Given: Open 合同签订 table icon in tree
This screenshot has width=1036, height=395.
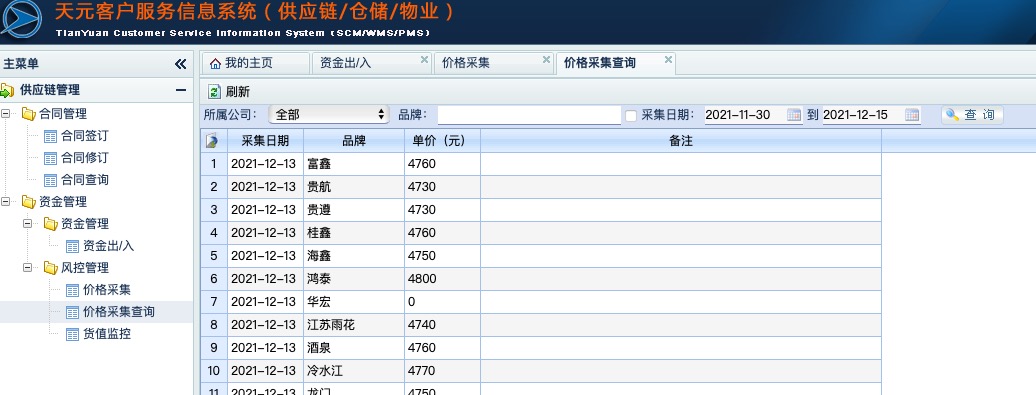Looking at the screenshot, I should (x=50, y=136).
